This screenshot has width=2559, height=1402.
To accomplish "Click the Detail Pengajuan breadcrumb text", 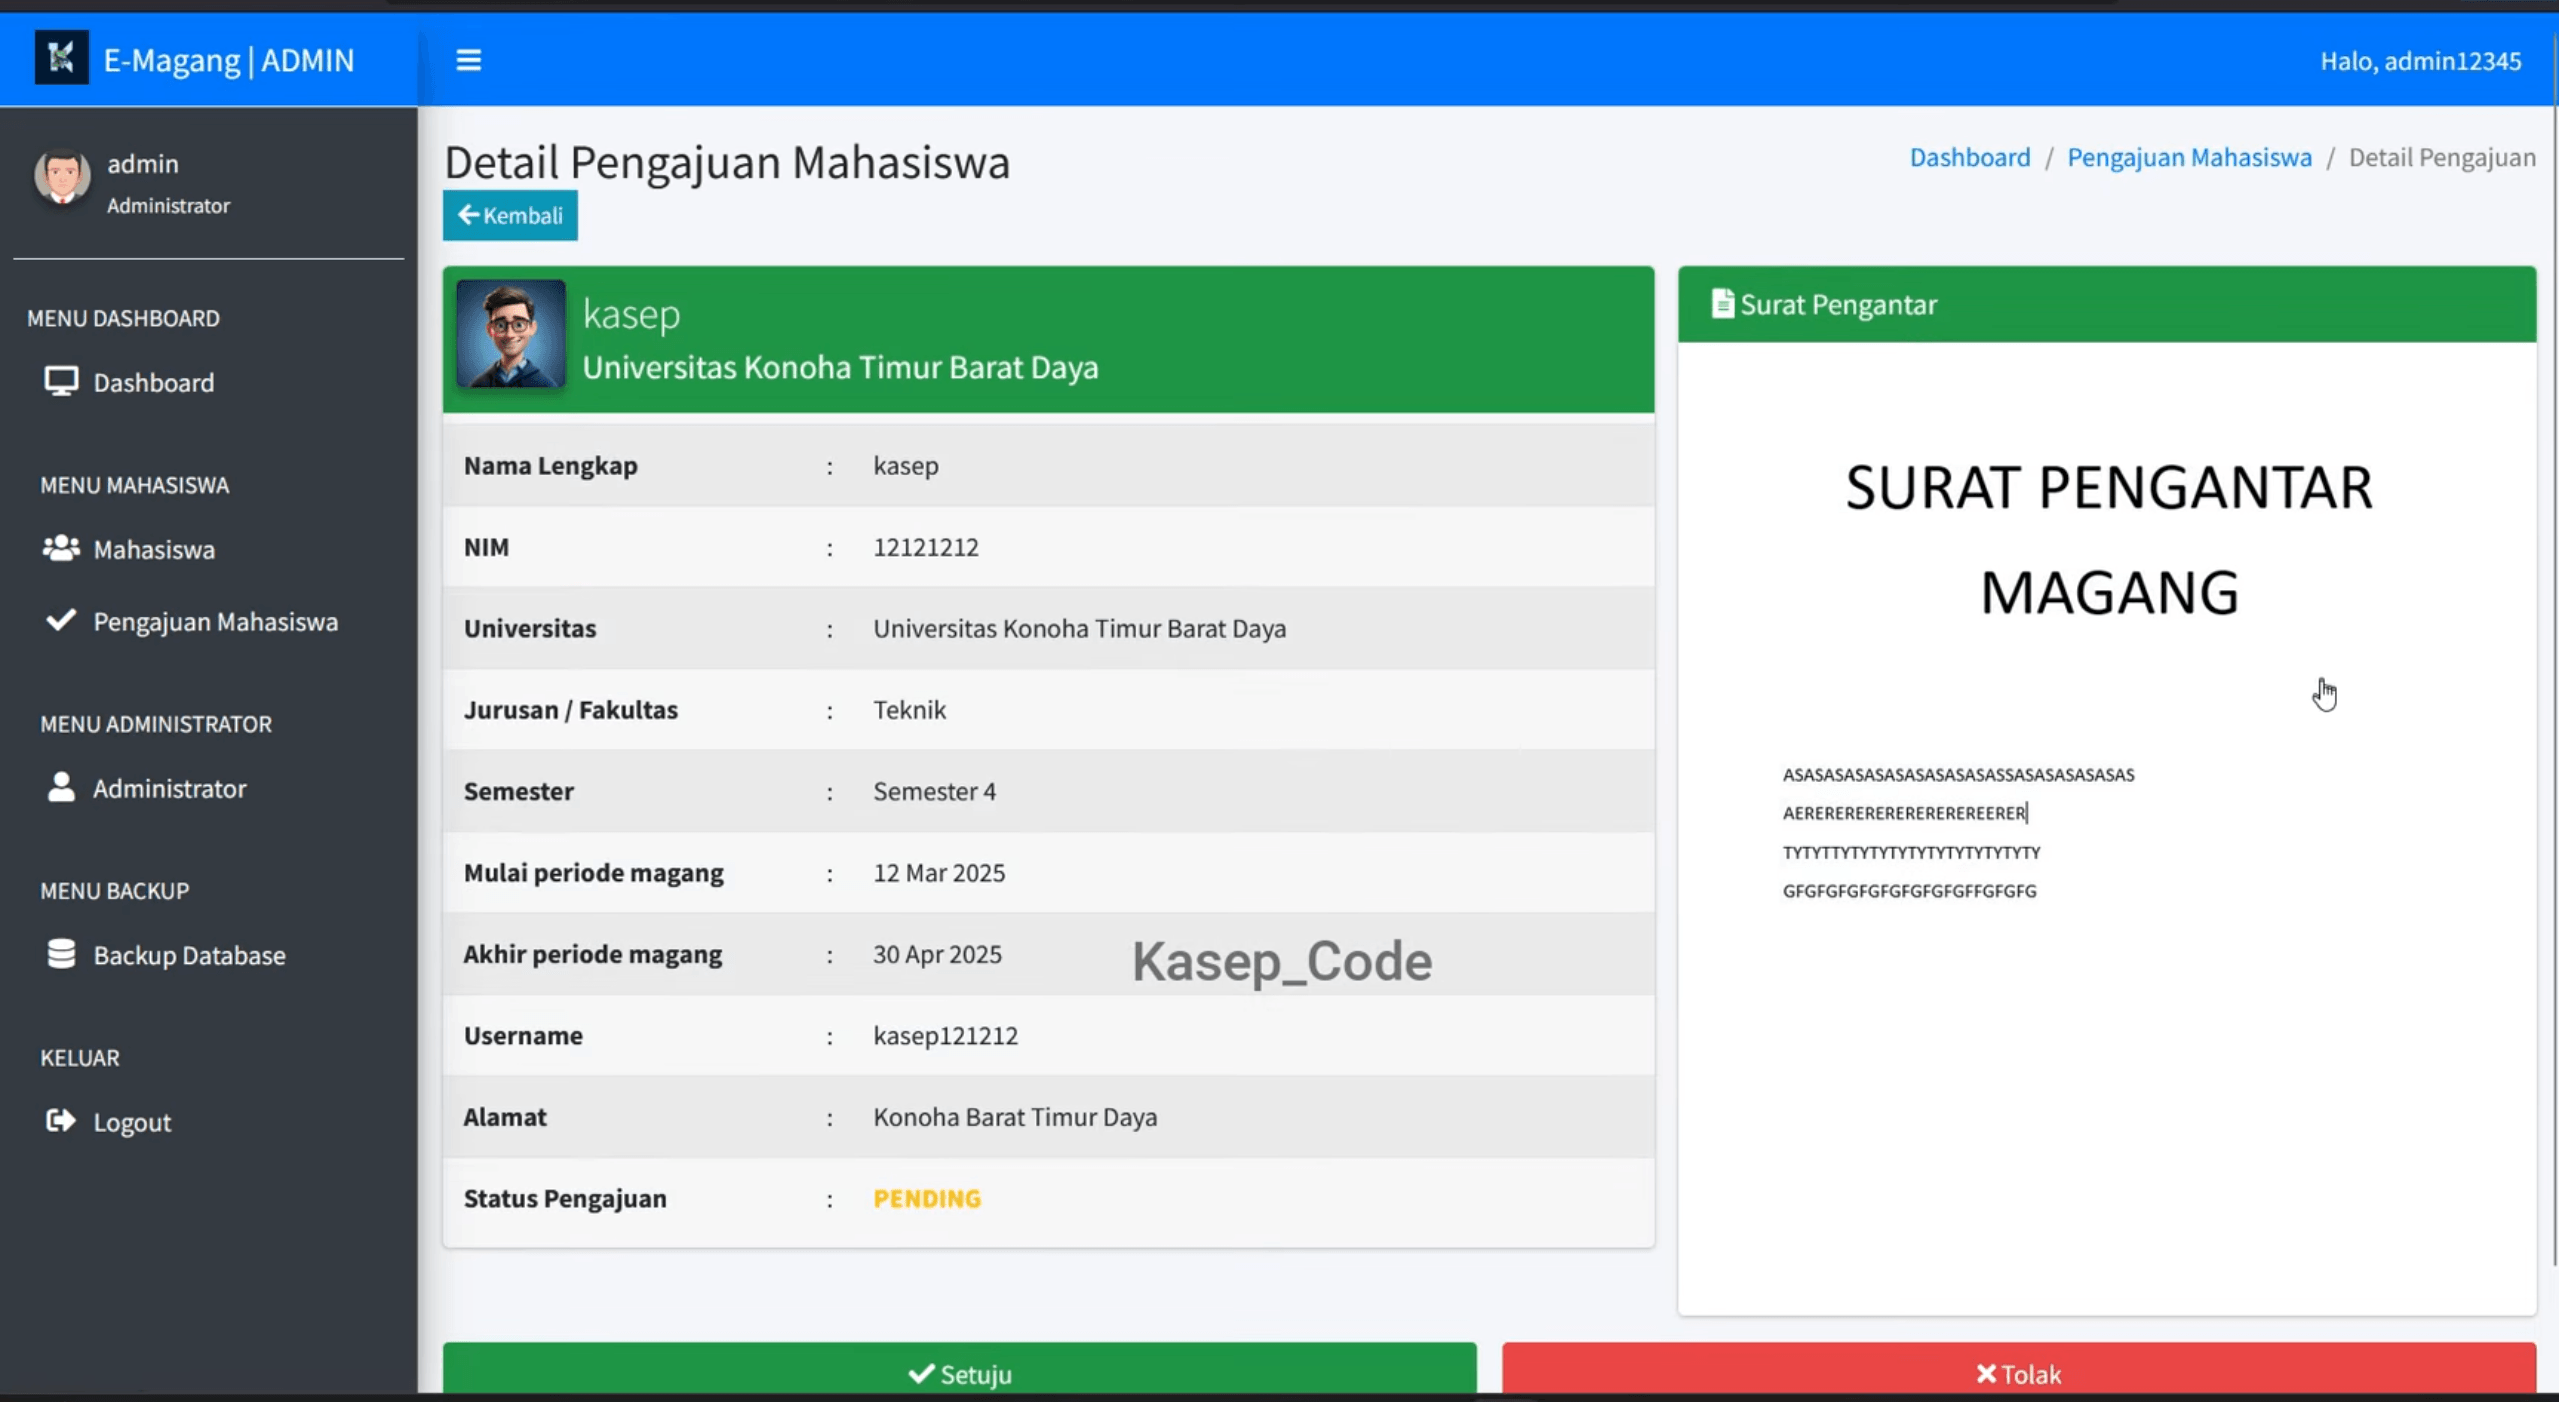I will coord(2441,157).
